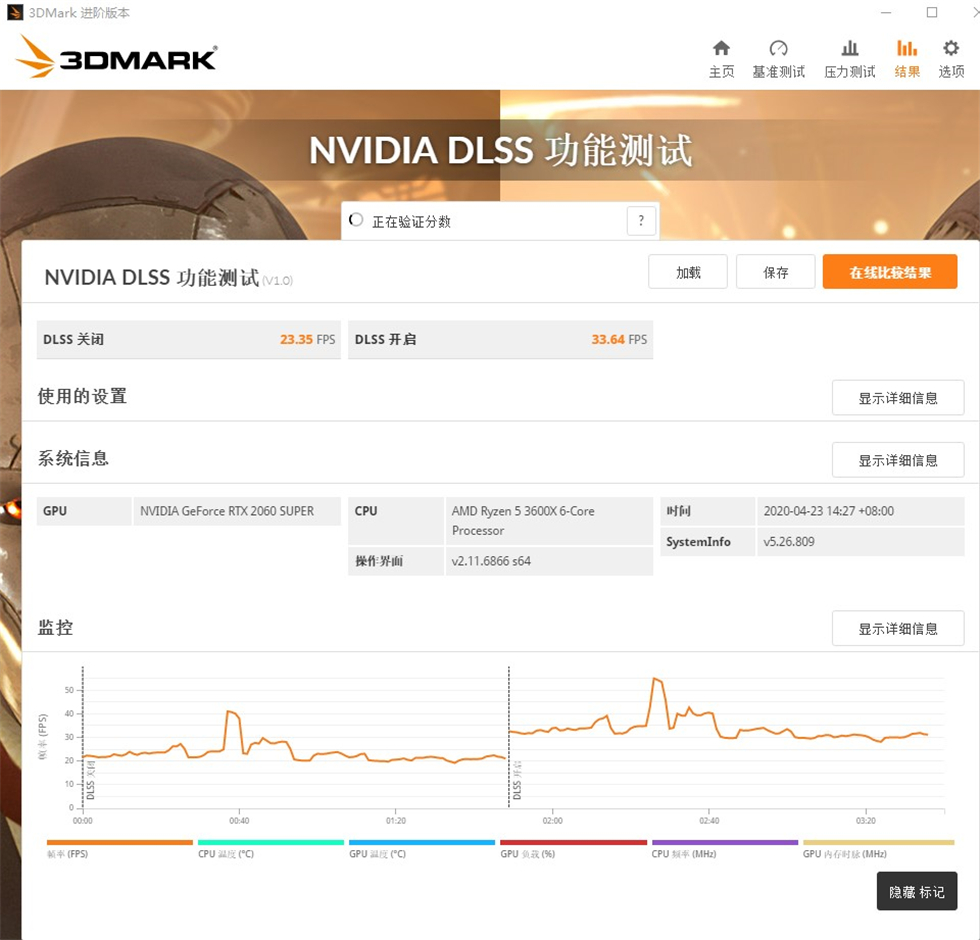The image size is (980, 940).
Task: Expand 系统信息 detailed information
Action: coord(897,459)
